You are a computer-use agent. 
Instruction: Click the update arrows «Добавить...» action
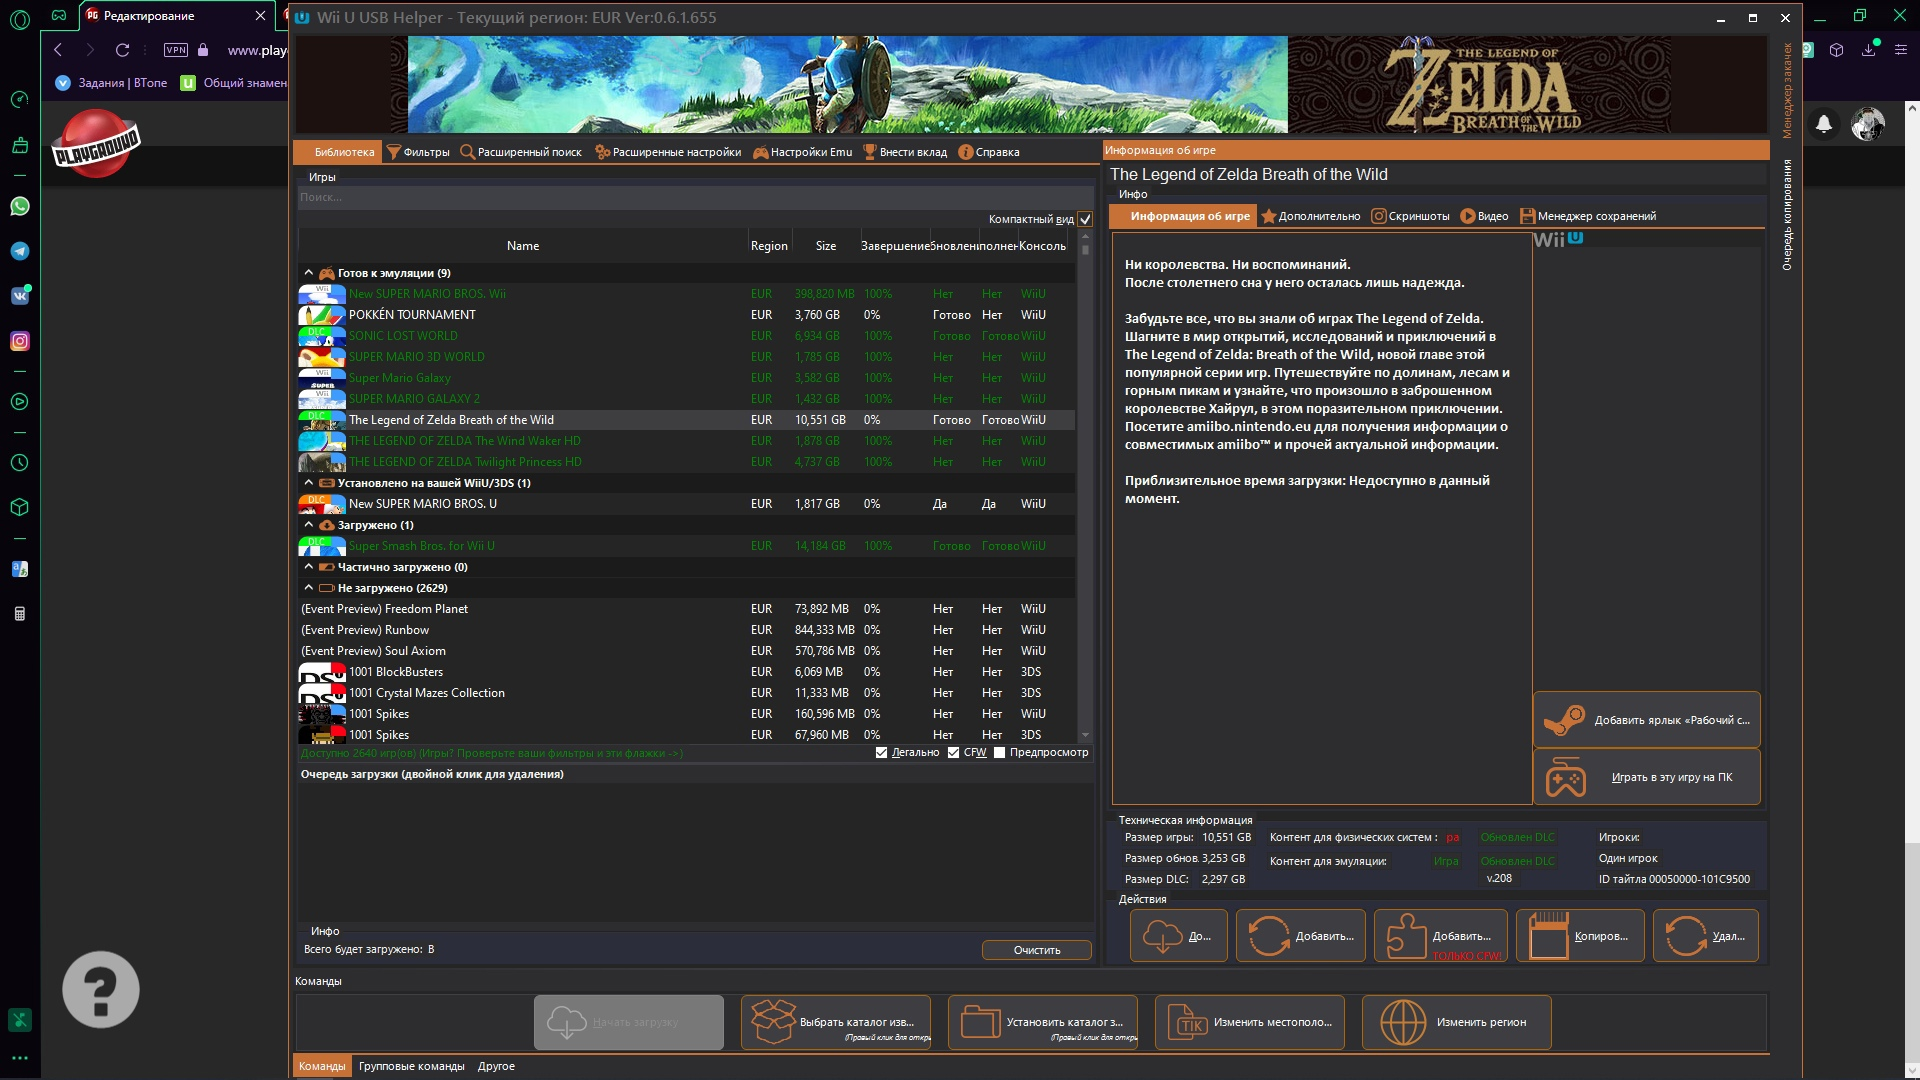pos(1300,936)
